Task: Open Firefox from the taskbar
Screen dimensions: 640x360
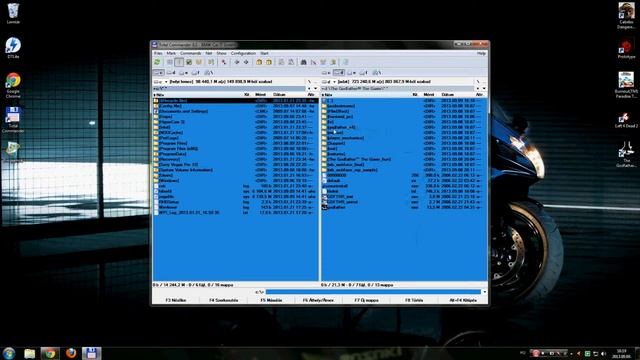Action: (x=71, y=353)
